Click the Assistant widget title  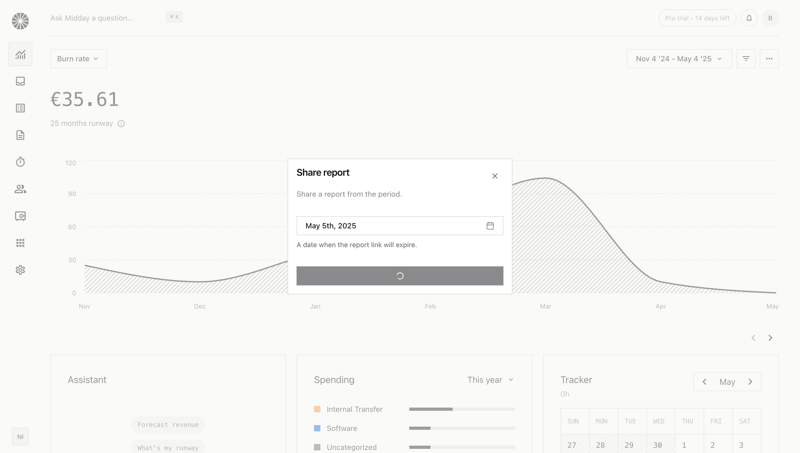pyautogui.click(x=87, y=380)
